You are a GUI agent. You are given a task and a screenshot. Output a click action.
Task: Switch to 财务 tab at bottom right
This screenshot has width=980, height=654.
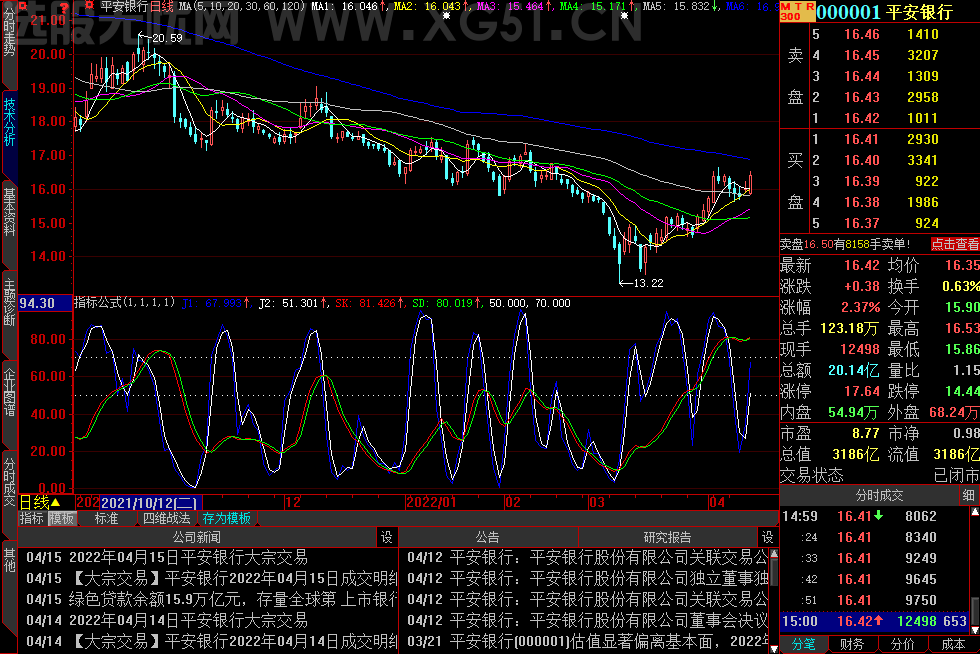coord(852,645)
